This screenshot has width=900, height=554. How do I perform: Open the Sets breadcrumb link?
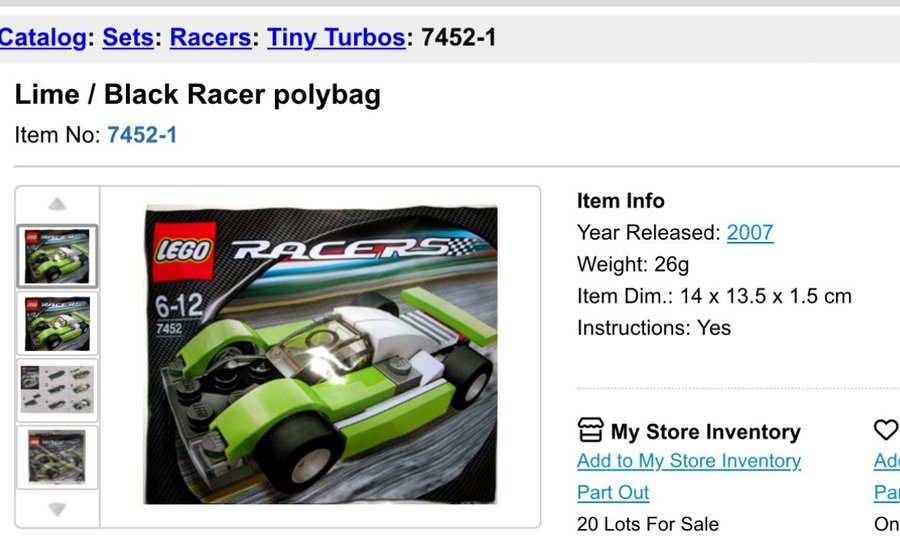(128, 38)
